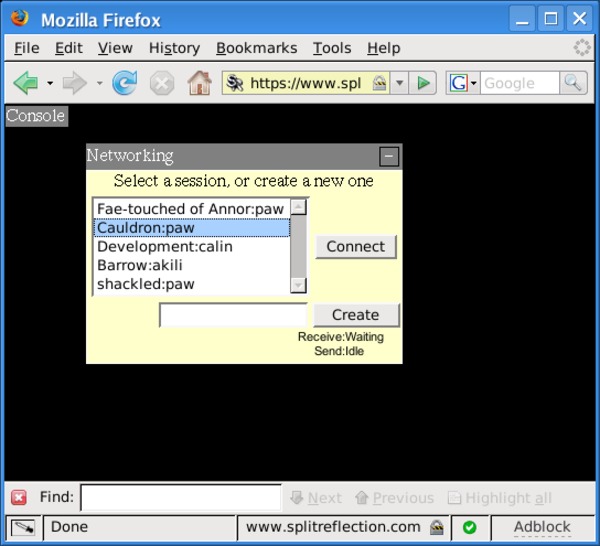The width and height of the screenshot is (600, 546).
Task: Click www.splitreflection.com in status bar
Action: point(333,527)
